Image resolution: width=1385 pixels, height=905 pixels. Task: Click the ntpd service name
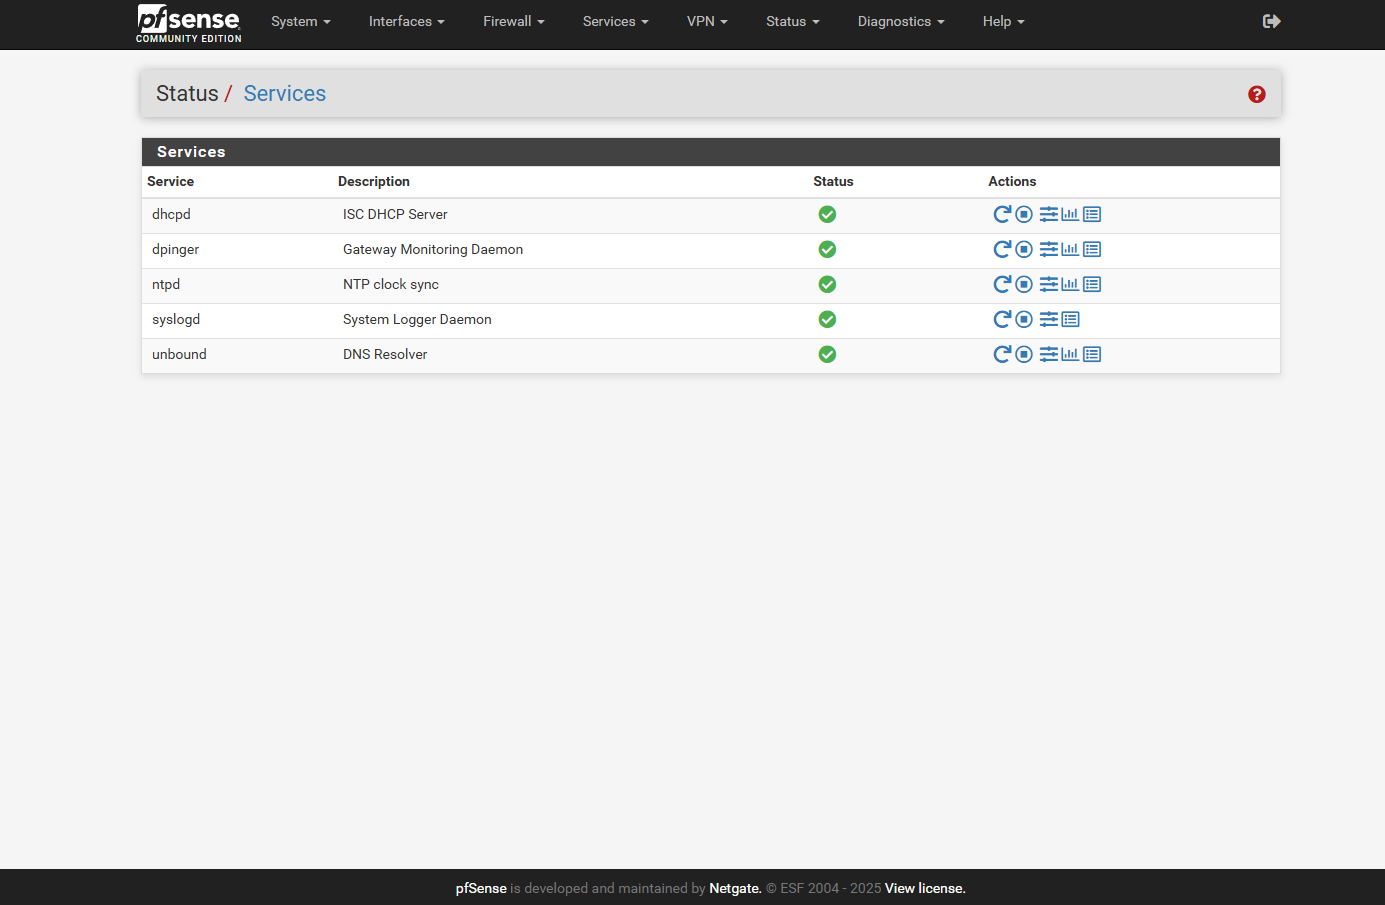(x=166, y=284)
